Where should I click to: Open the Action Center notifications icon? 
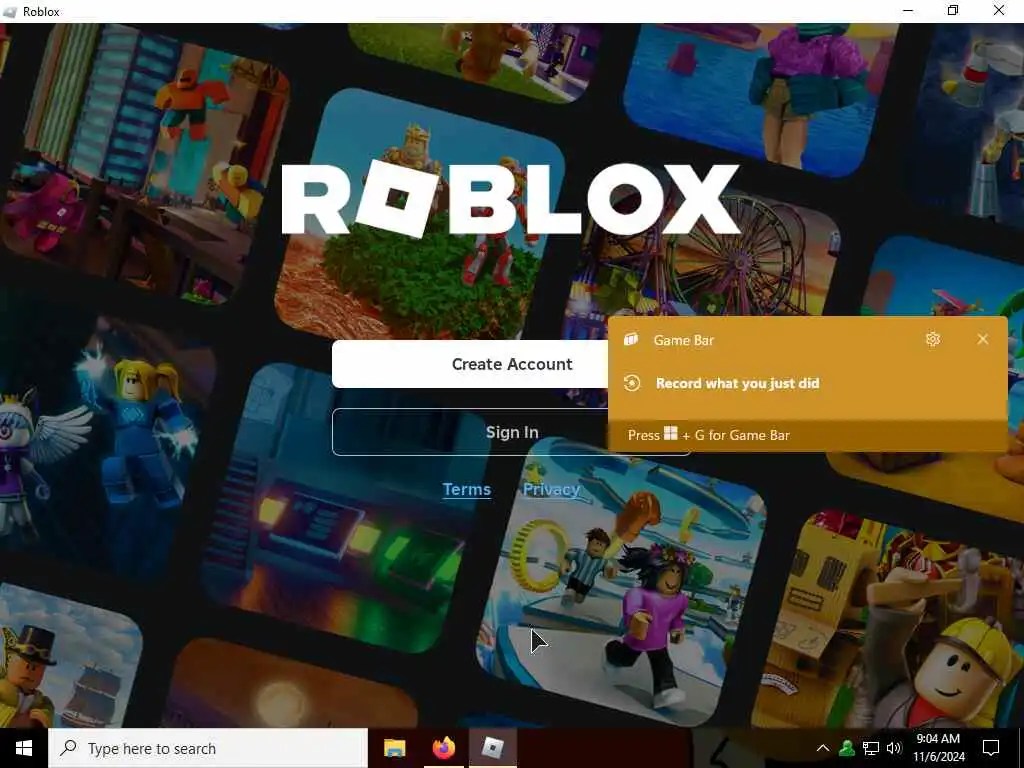tap(991, 748)
